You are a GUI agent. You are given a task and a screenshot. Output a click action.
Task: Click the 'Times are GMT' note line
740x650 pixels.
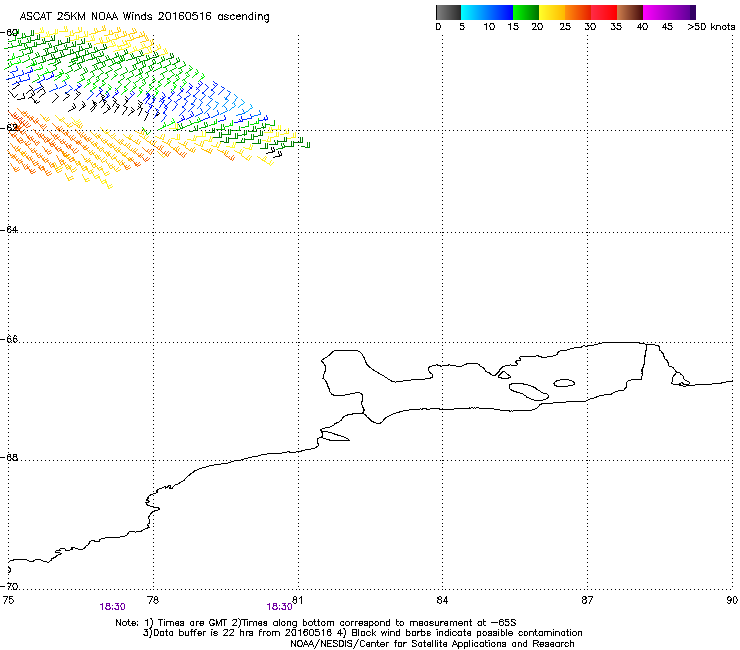(x=316, y=623)
